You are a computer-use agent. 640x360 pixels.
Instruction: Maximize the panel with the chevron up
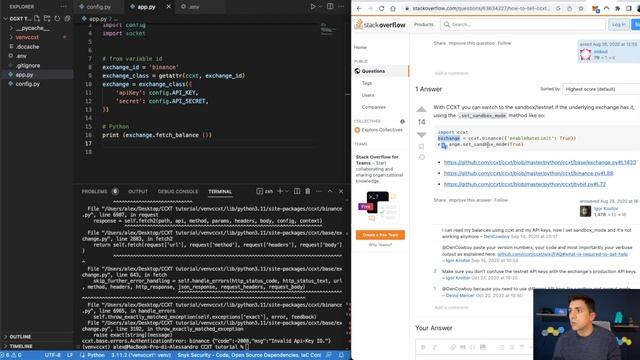pos(330,191)
